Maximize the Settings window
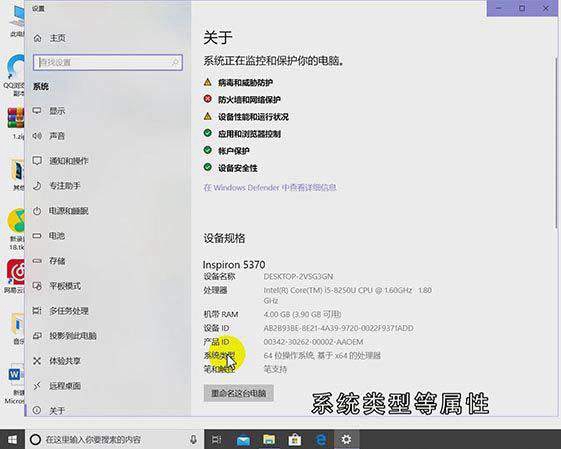Image resolution: width=561 pixels, height=449 pixels. [522, 8]
